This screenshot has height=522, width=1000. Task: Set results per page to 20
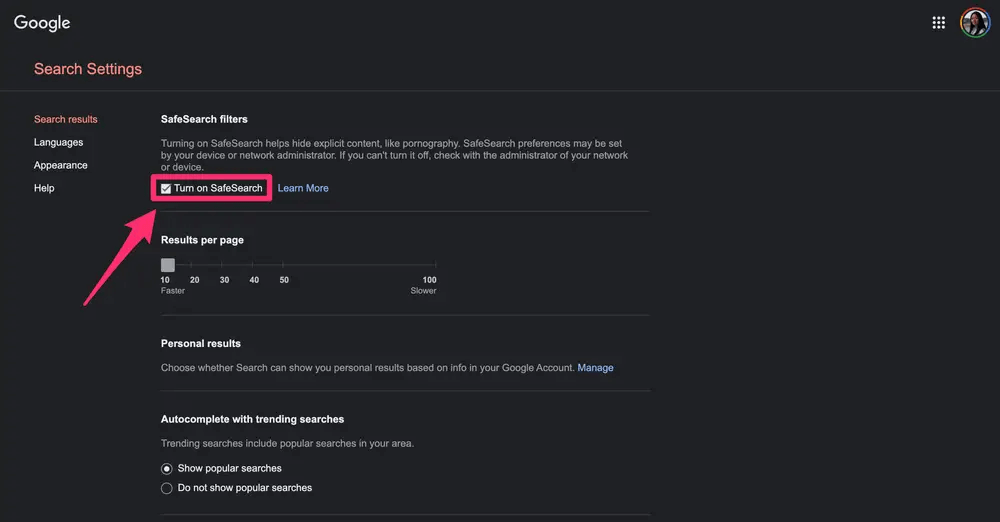[195, 267]
